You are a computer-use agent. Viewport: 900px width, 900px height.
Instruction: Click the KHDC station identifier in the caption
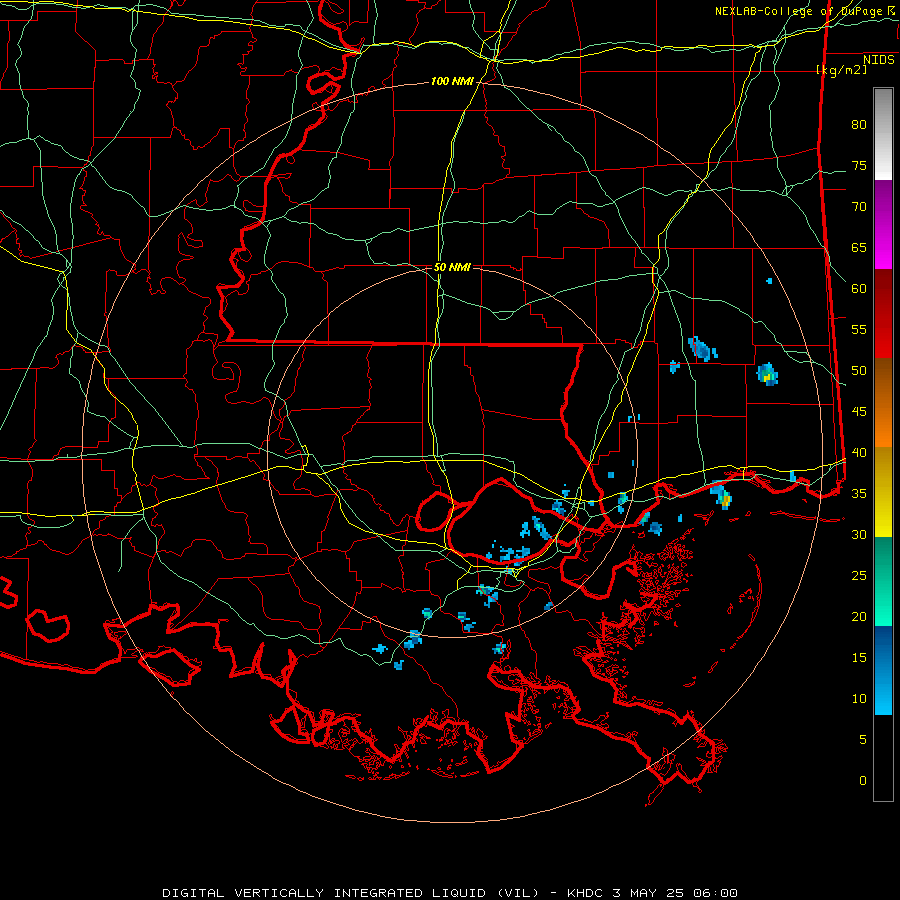pos(586,893)
